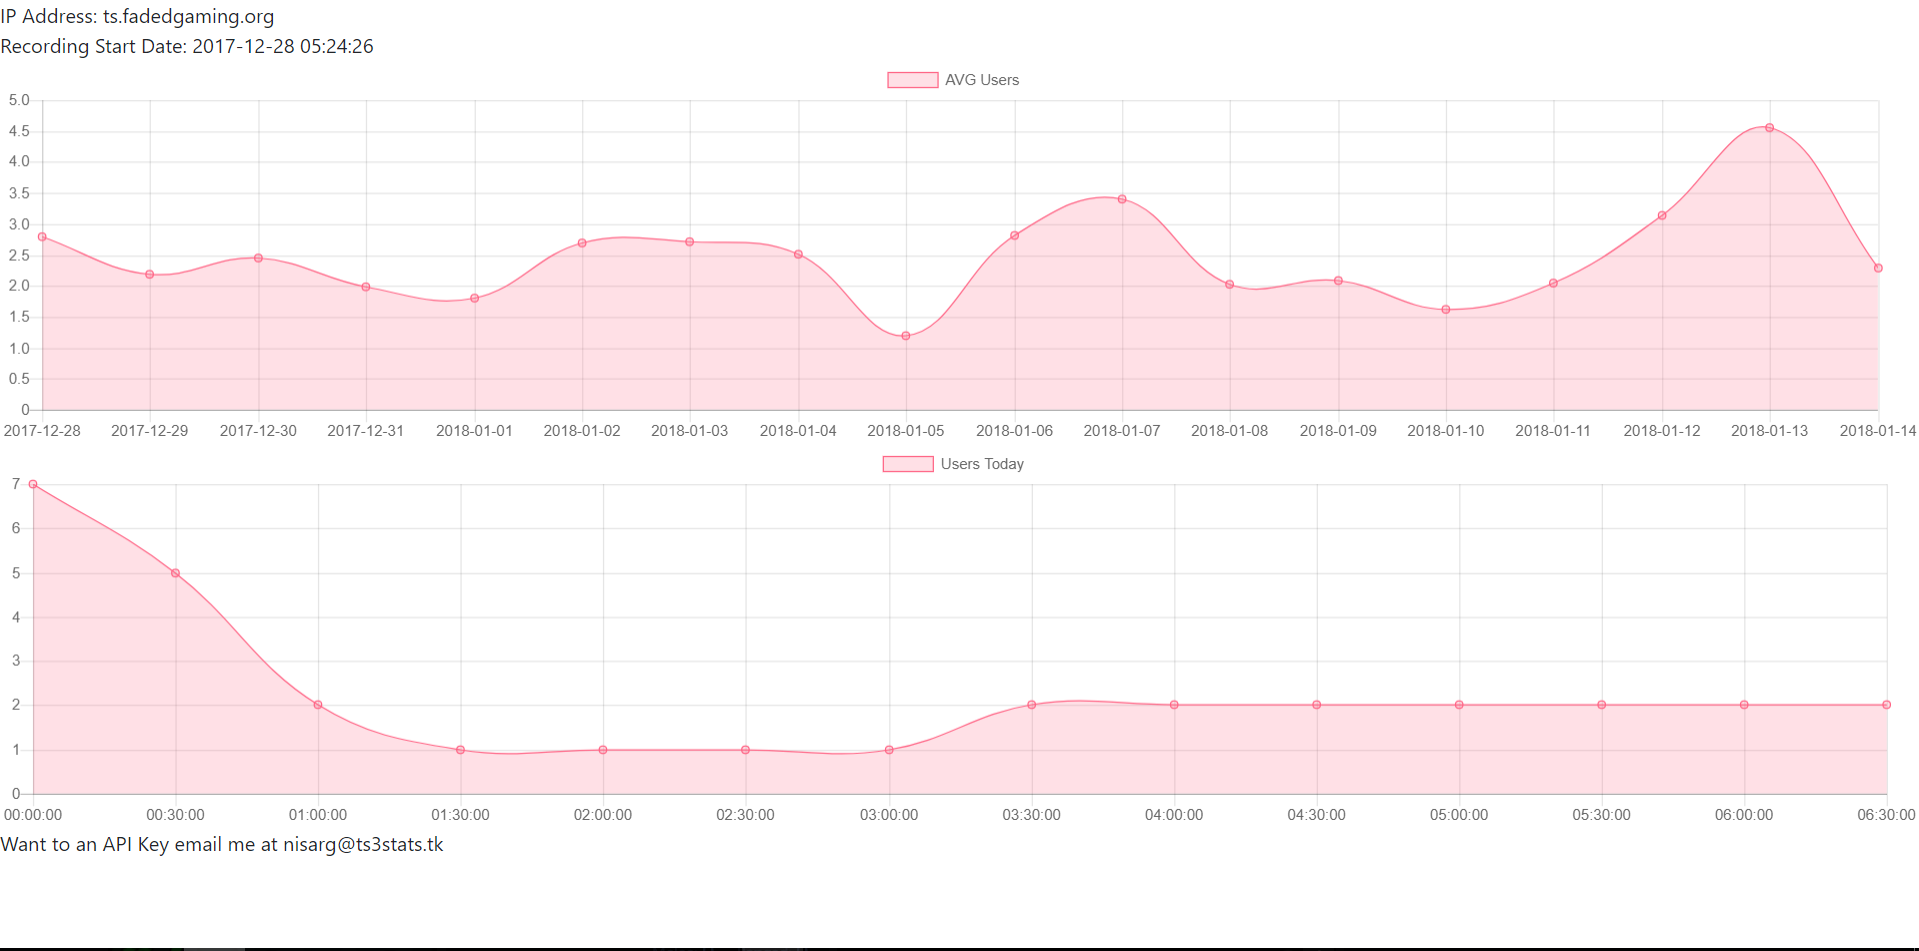Click the Recording Start Date text line
This screenshot has width=1919, height=951.
coord(187,46)
